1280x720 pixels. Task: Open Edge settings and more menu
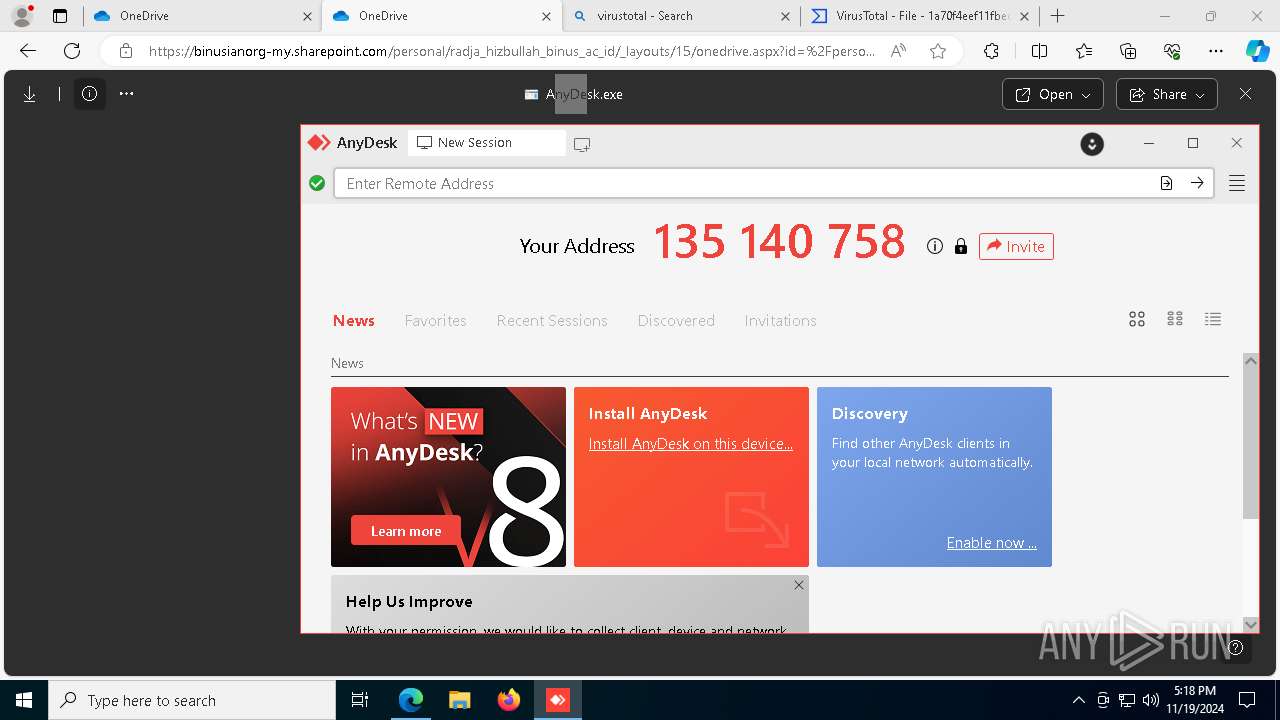[1216, 51]
